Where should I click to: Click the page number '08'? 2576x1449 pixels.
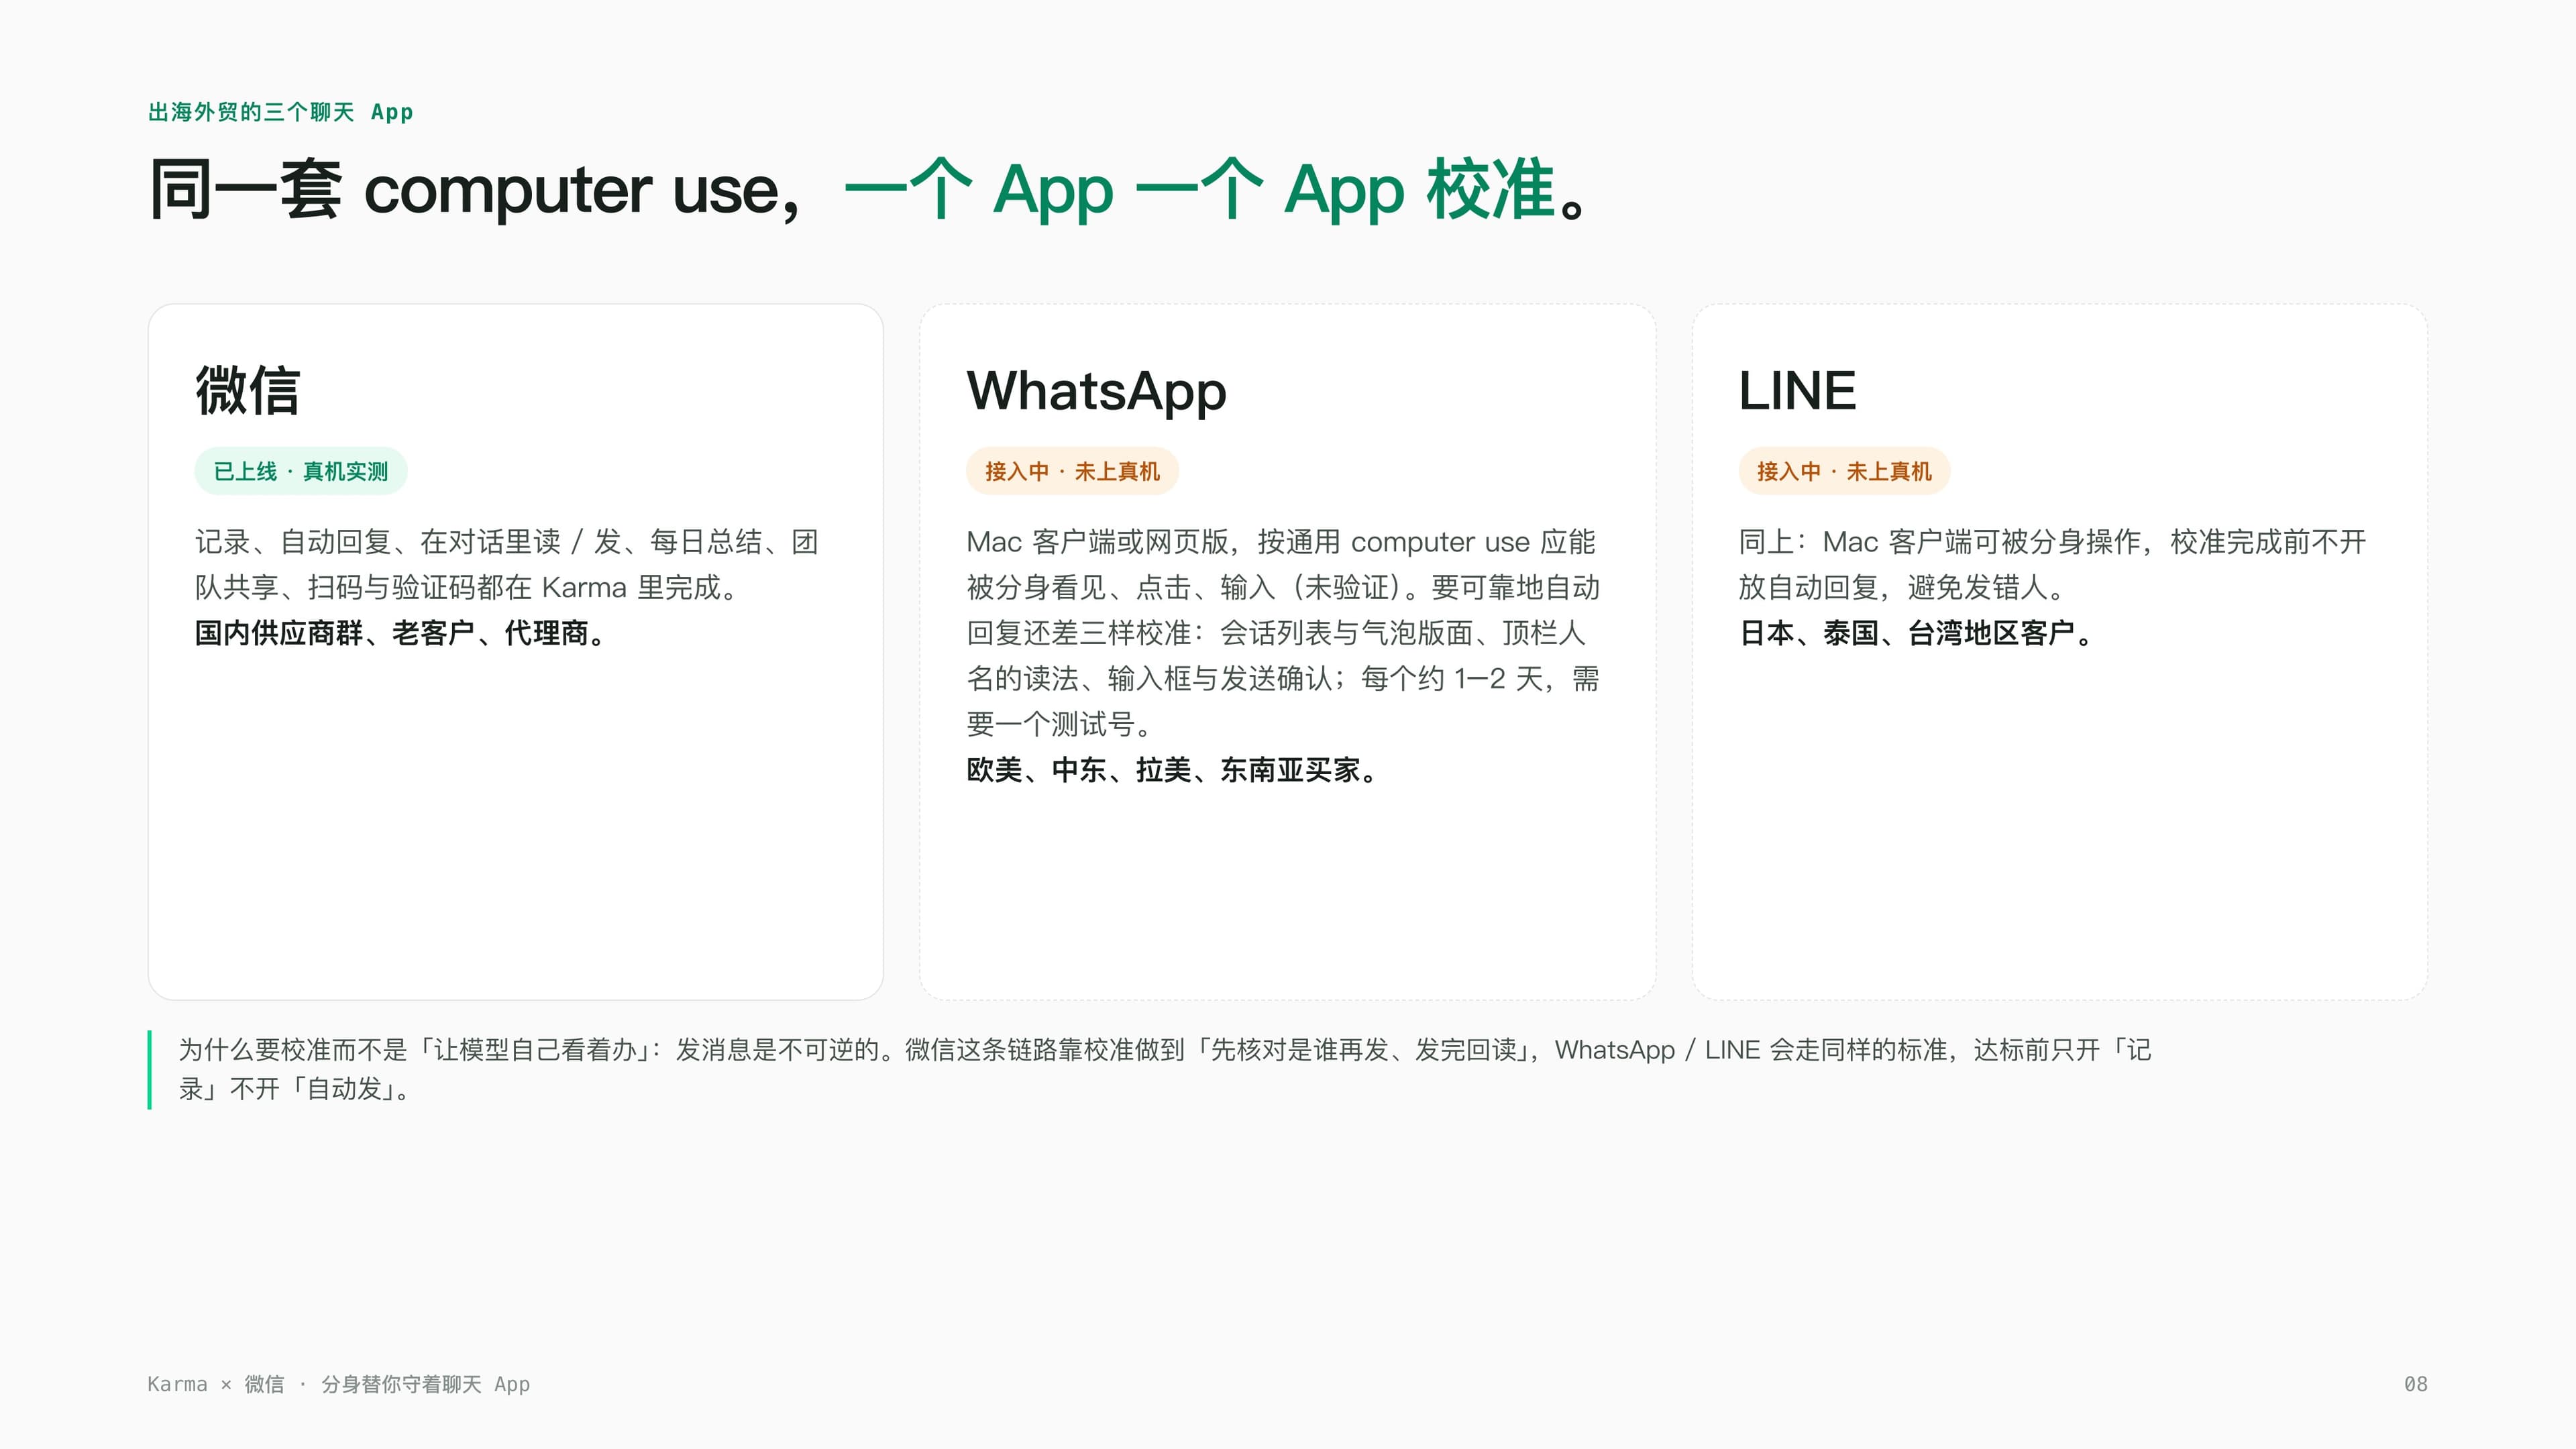tap(2415, 1384)
